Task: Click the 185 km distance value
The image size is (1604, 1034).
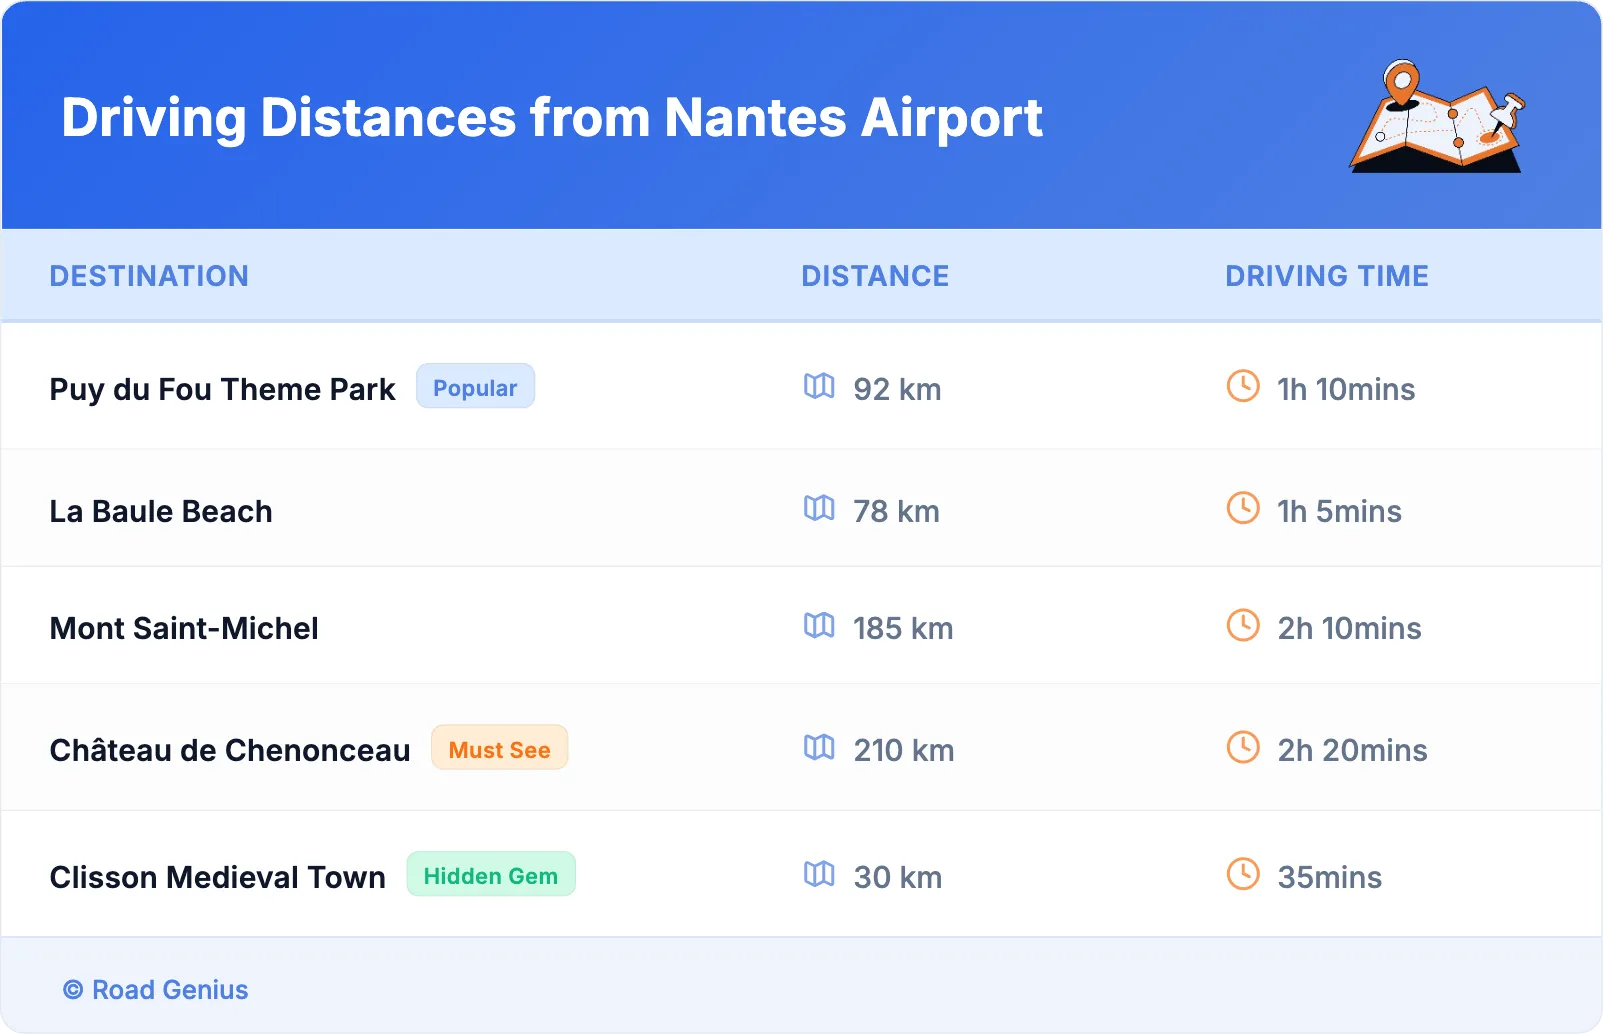Action: (903, 628)
